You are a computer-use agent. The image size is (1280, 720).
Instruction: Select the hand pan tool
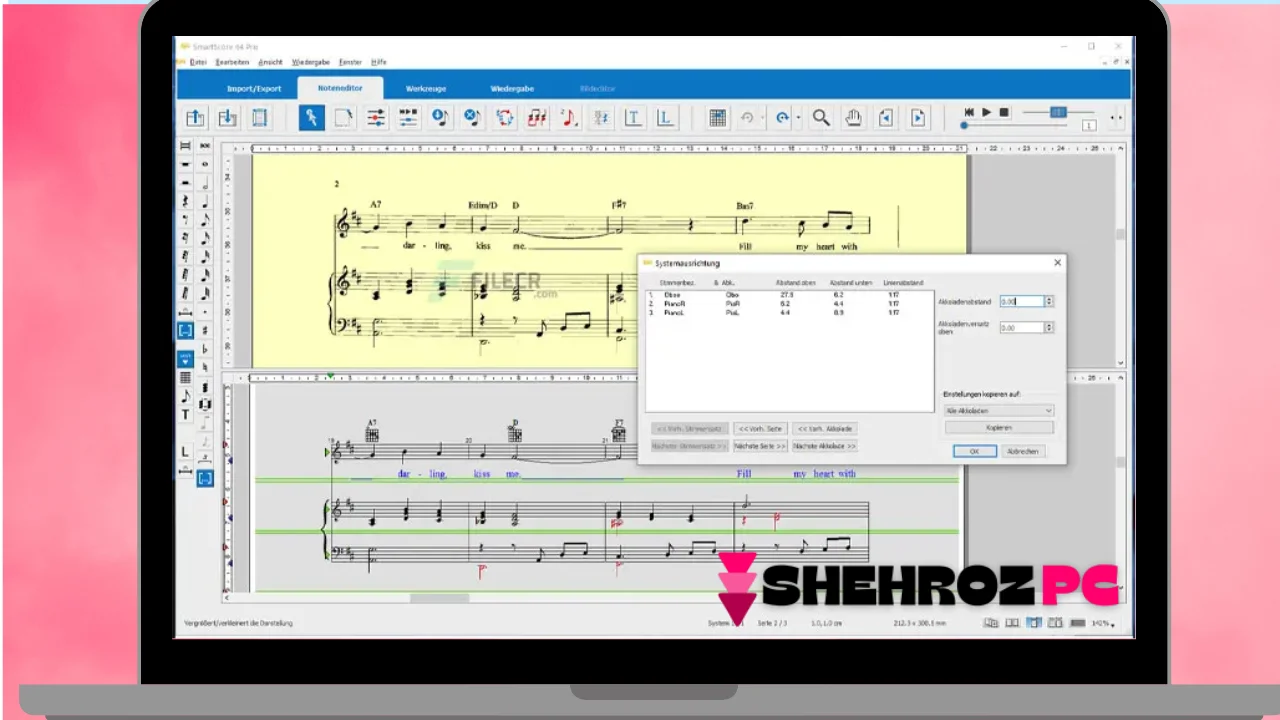(853, 118)
